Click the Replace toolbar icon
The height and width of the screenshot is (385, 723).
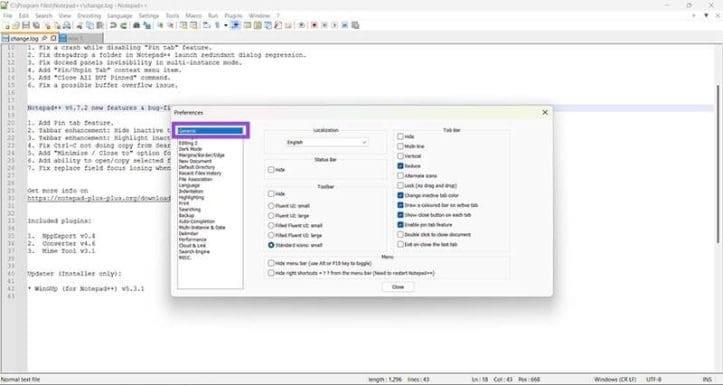[147, 25]
